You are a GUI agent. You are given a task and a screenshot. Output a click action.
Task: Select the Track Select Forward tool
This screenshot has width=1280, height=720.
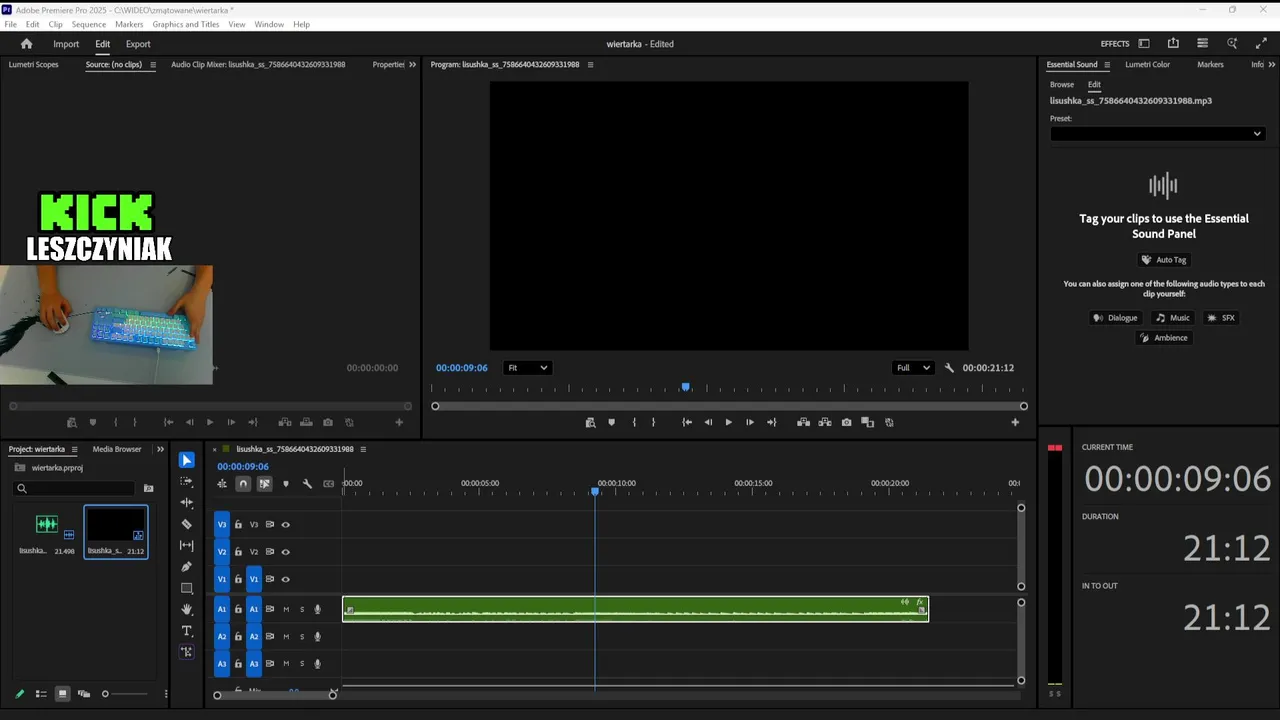coord(187,481)
